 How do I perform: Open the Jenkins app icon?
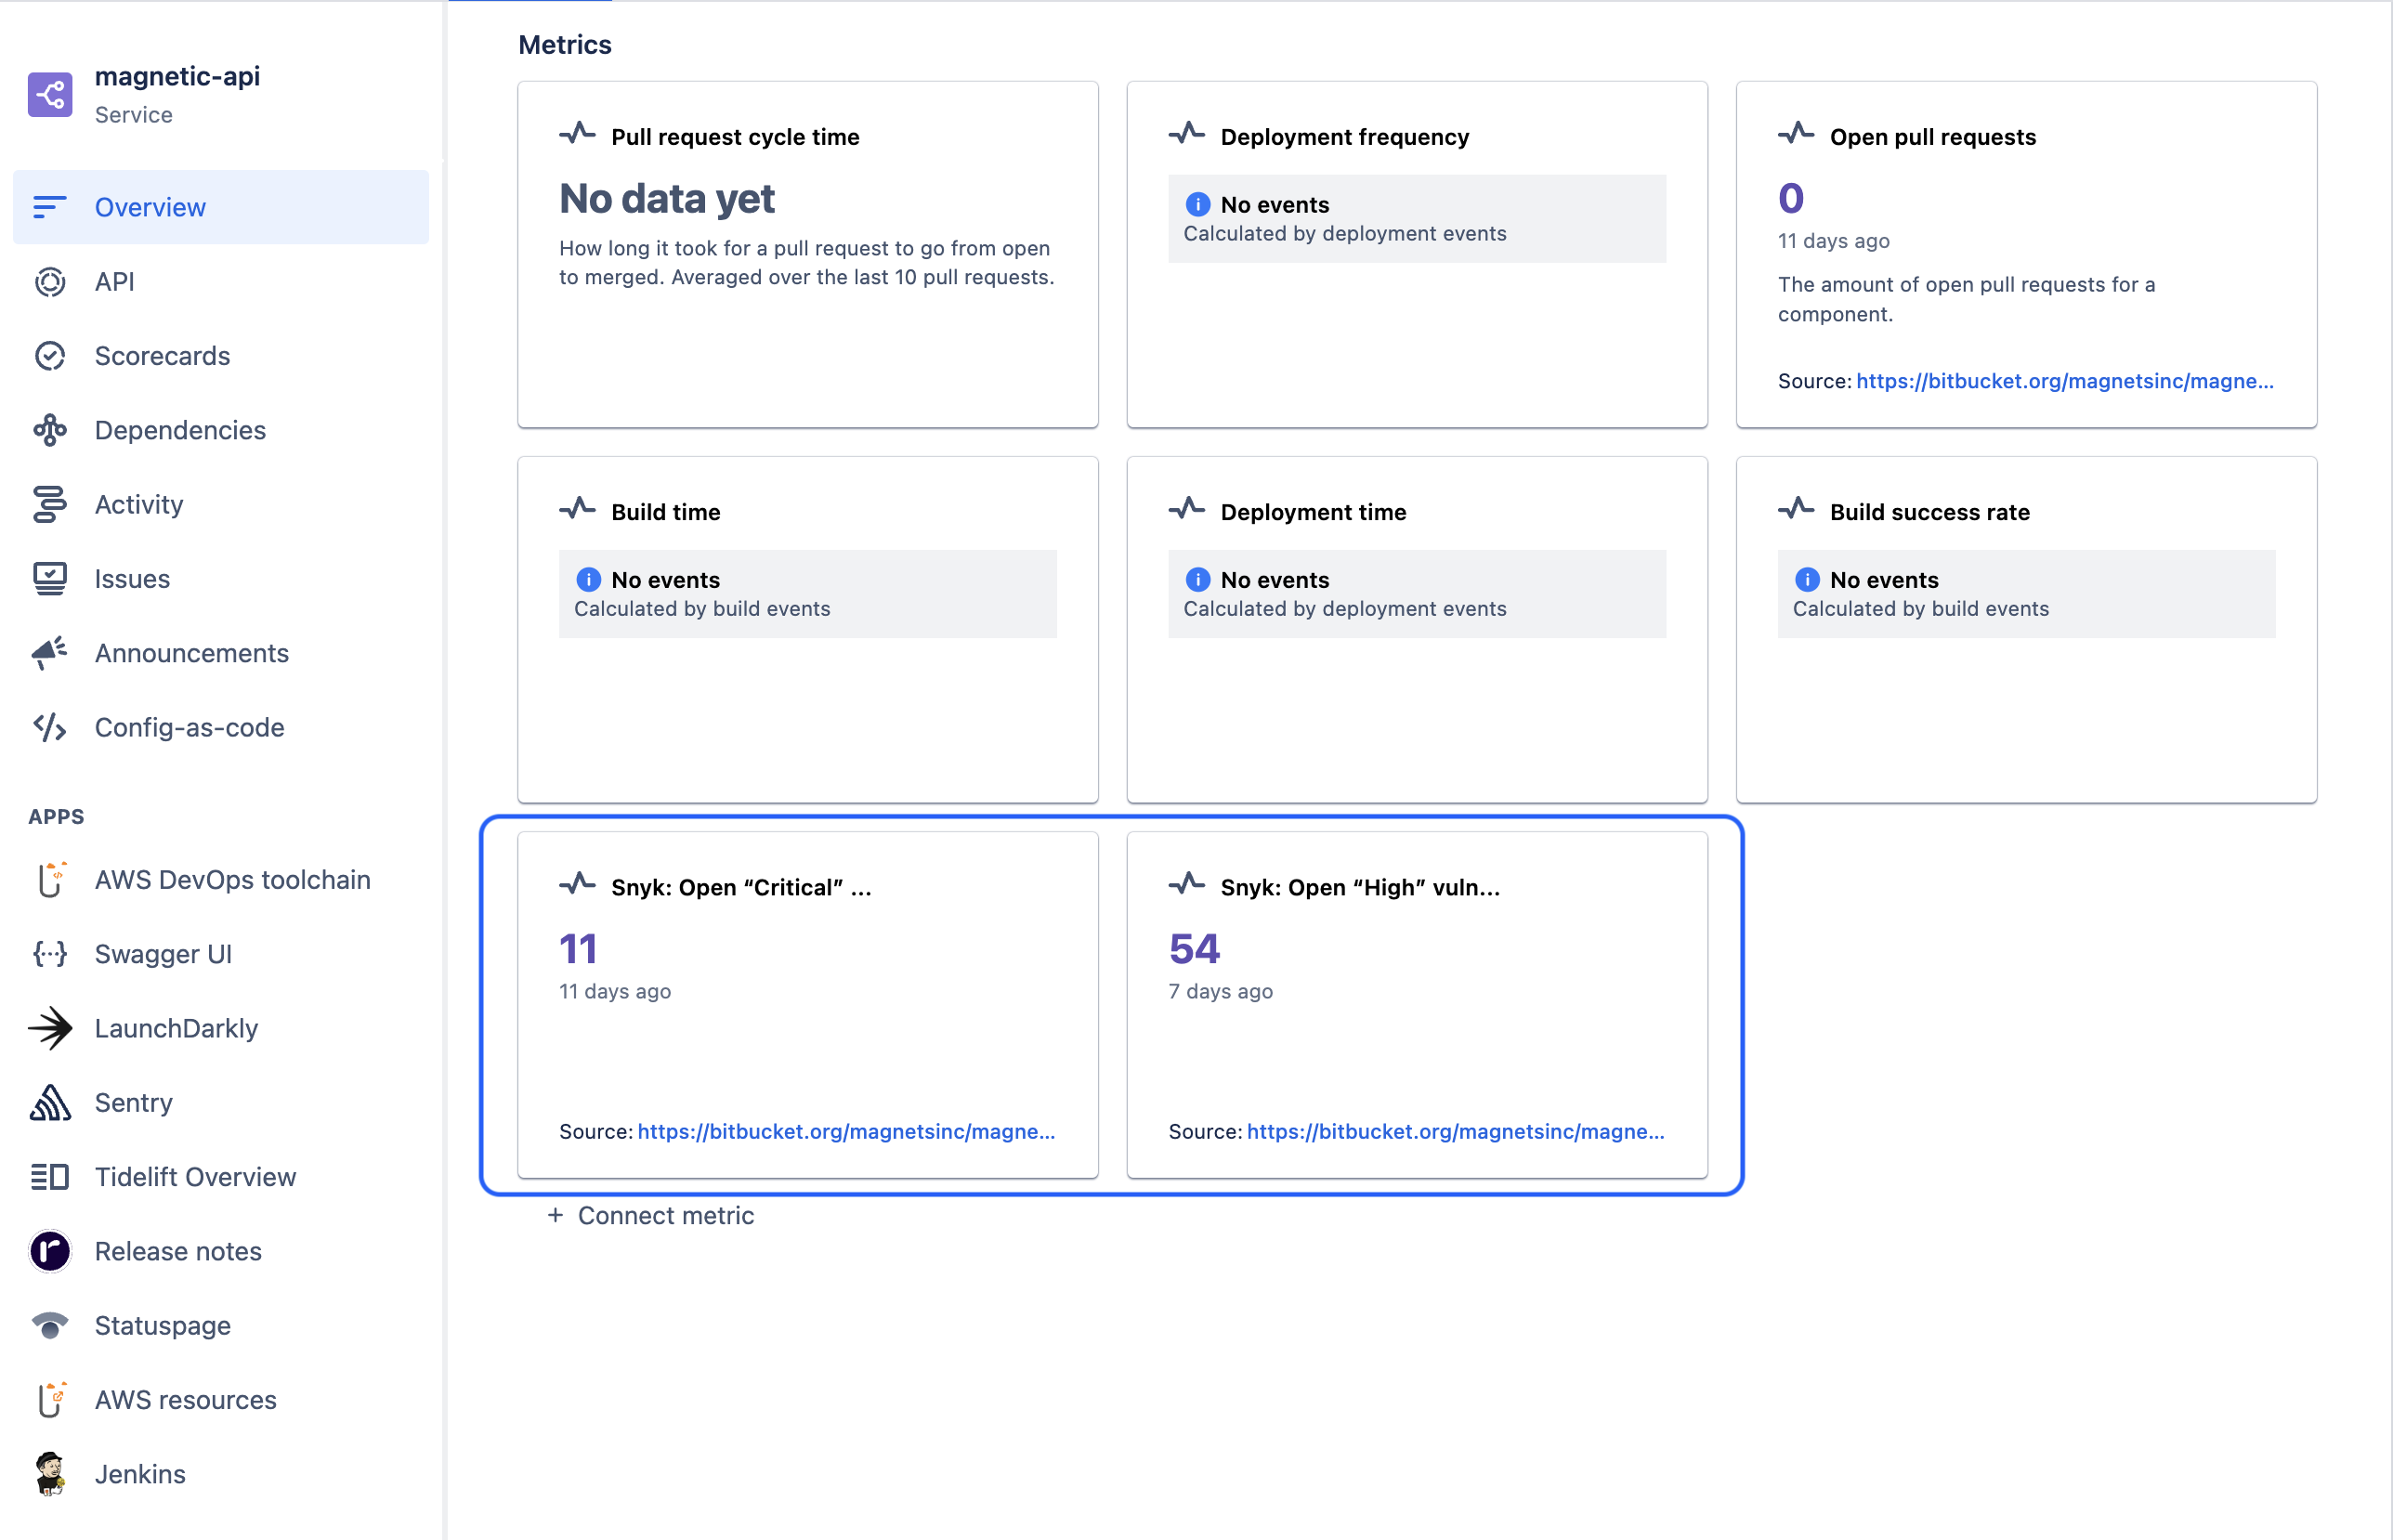tap(49, 1474)
